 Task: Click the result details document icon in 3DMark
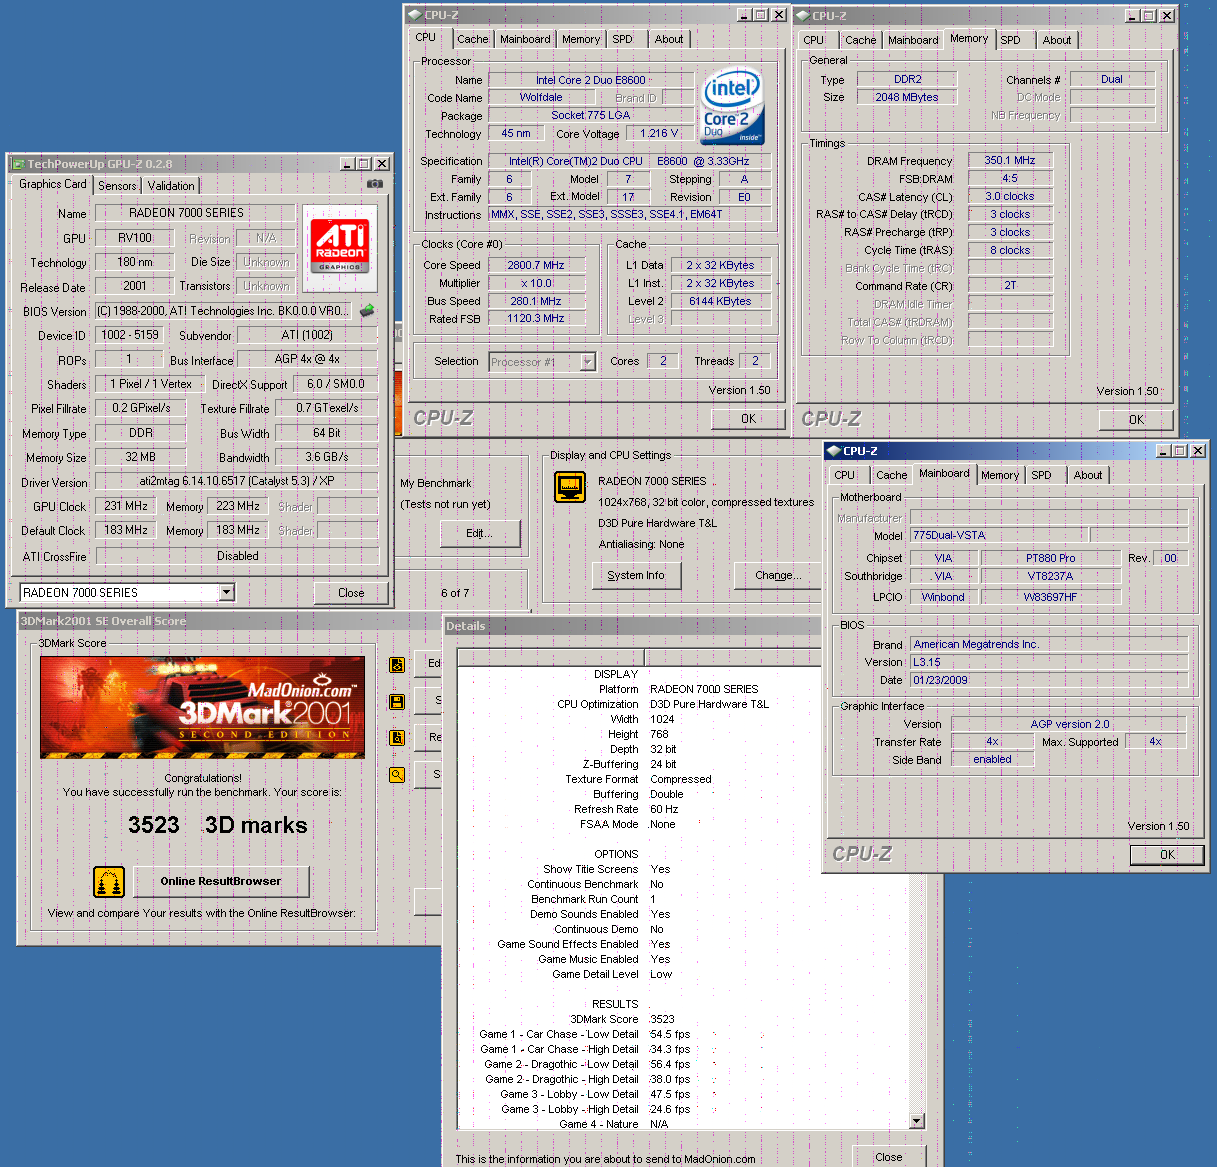397,738
